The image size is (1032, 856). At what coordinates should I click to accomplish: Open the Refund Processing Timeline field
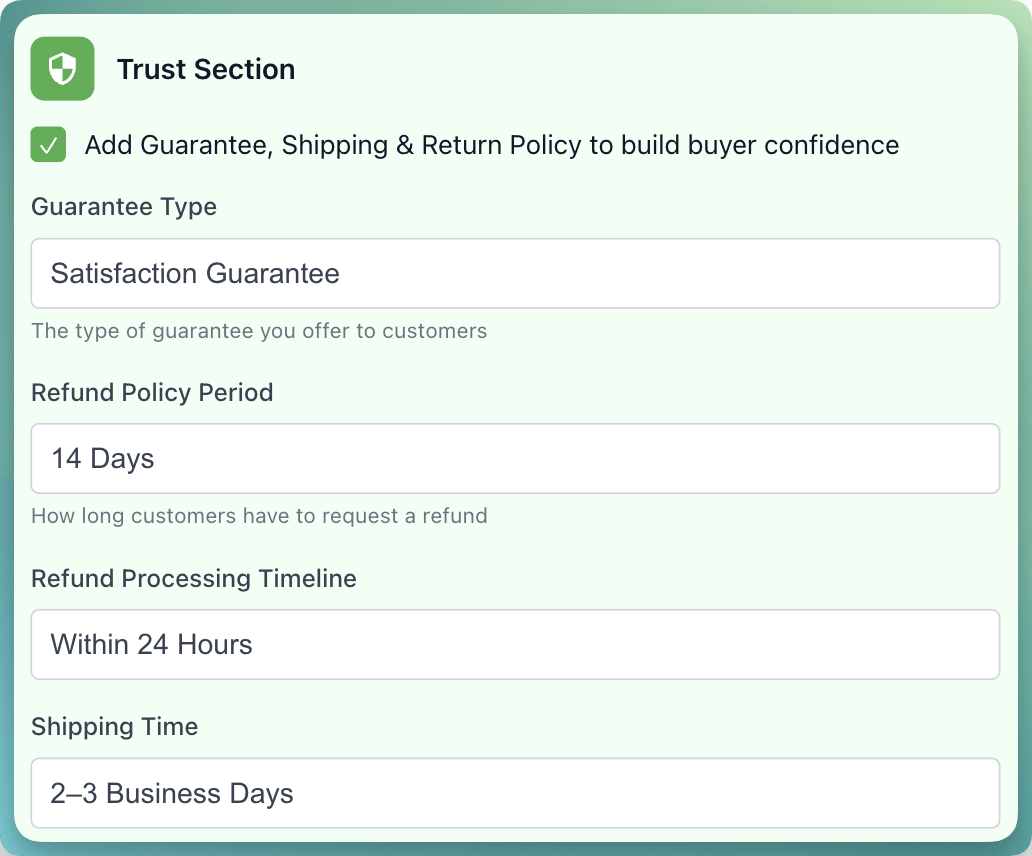[x=515, y=644]
